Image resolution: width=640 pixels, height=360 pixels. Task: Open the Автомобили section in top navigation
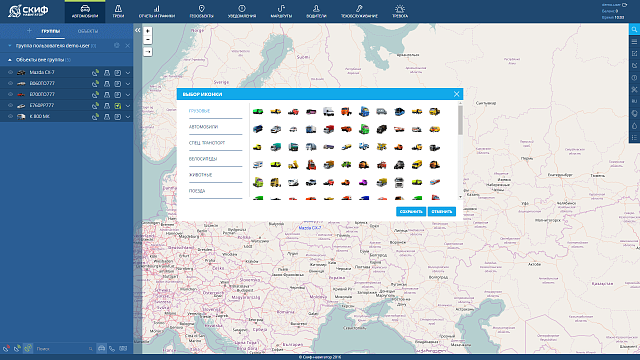tap(85, 11)
